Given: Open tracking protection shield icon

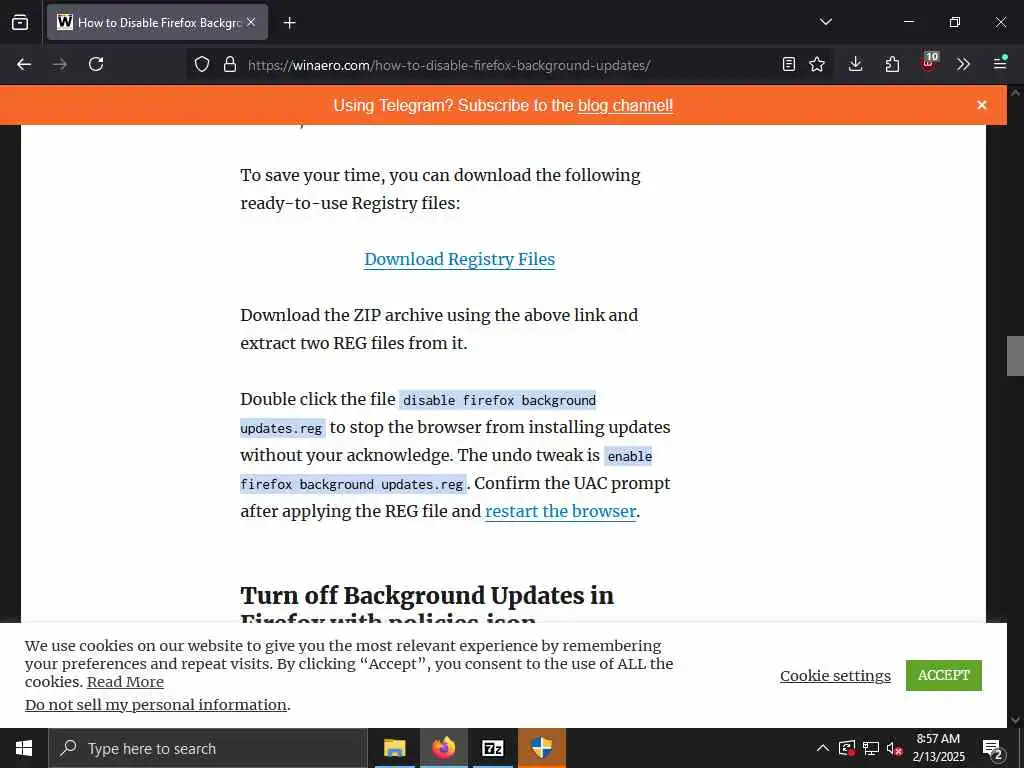Looking at the screenshot, I should [x=202, y=64].
